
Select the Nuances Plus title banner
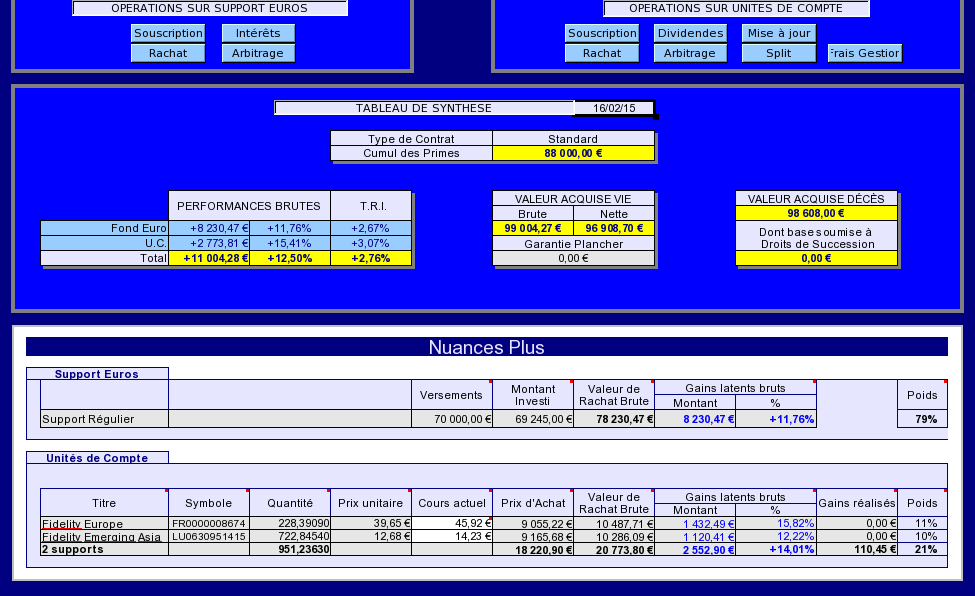coord(486,347)
